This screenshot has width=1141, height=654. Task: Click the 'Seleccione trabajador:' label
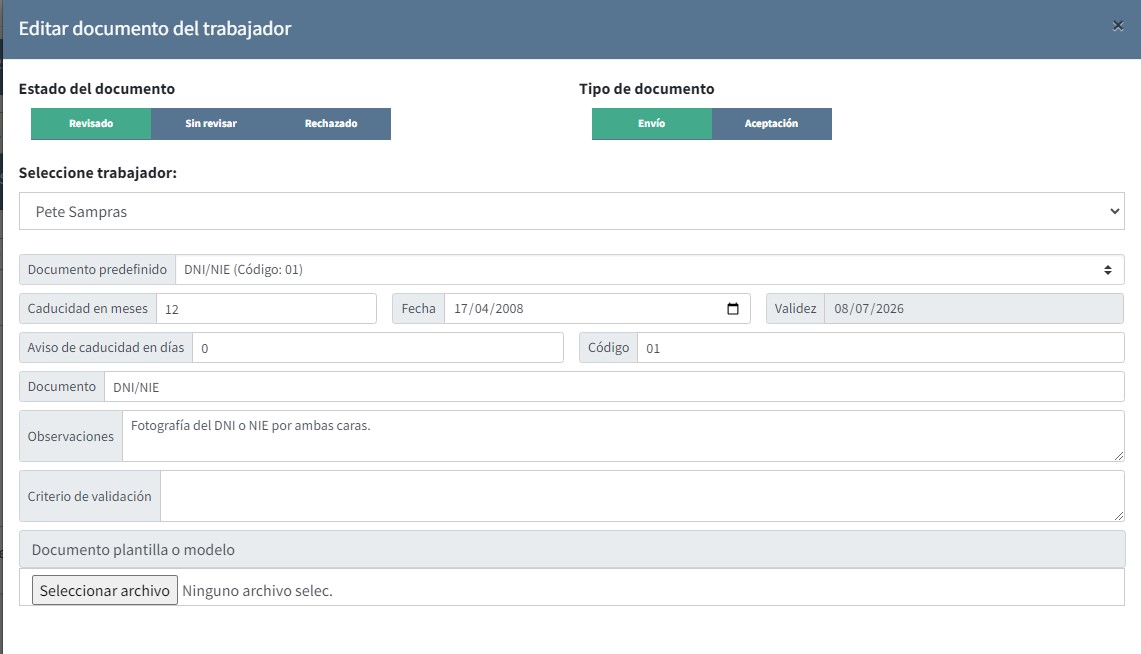pyautogui.click(x=98, y=173)
